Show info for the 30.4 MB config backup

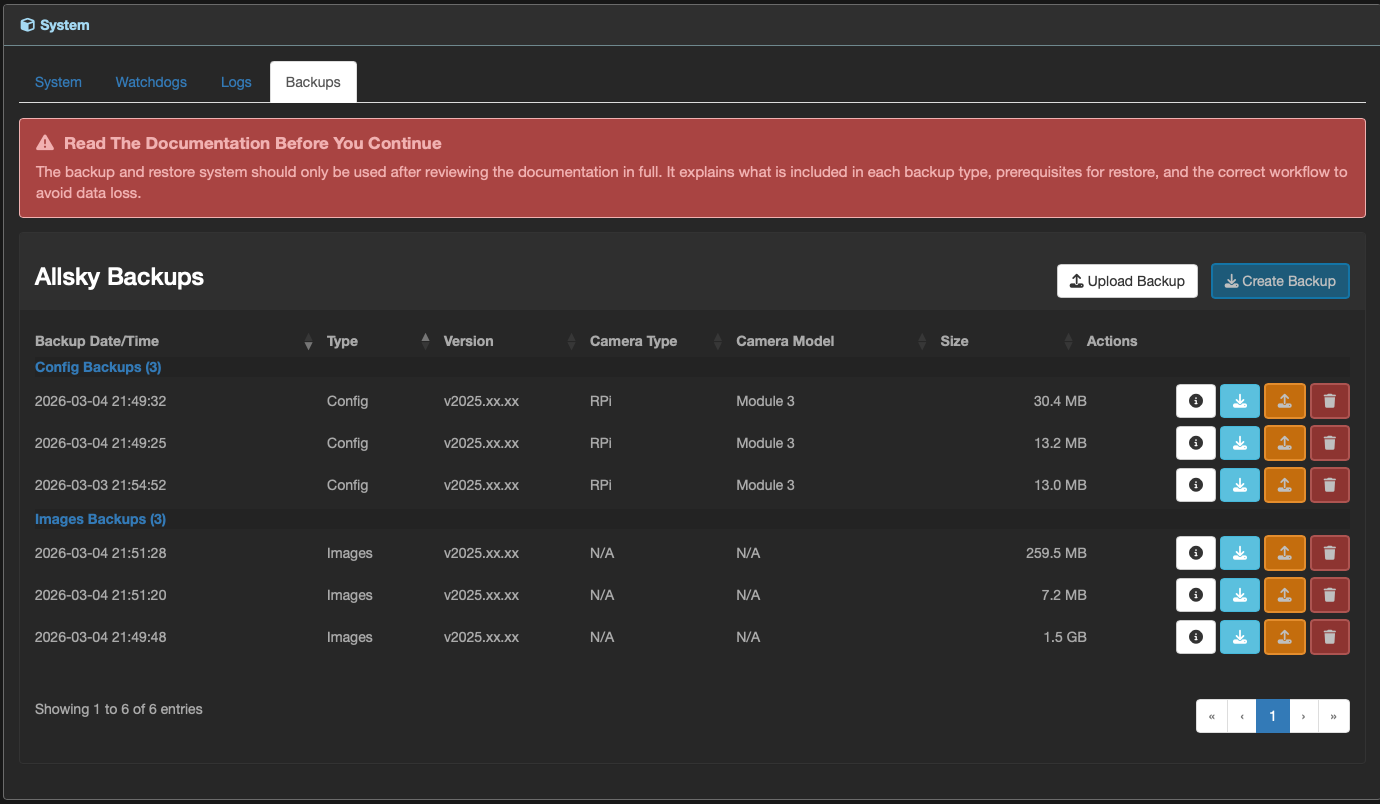1195,401
